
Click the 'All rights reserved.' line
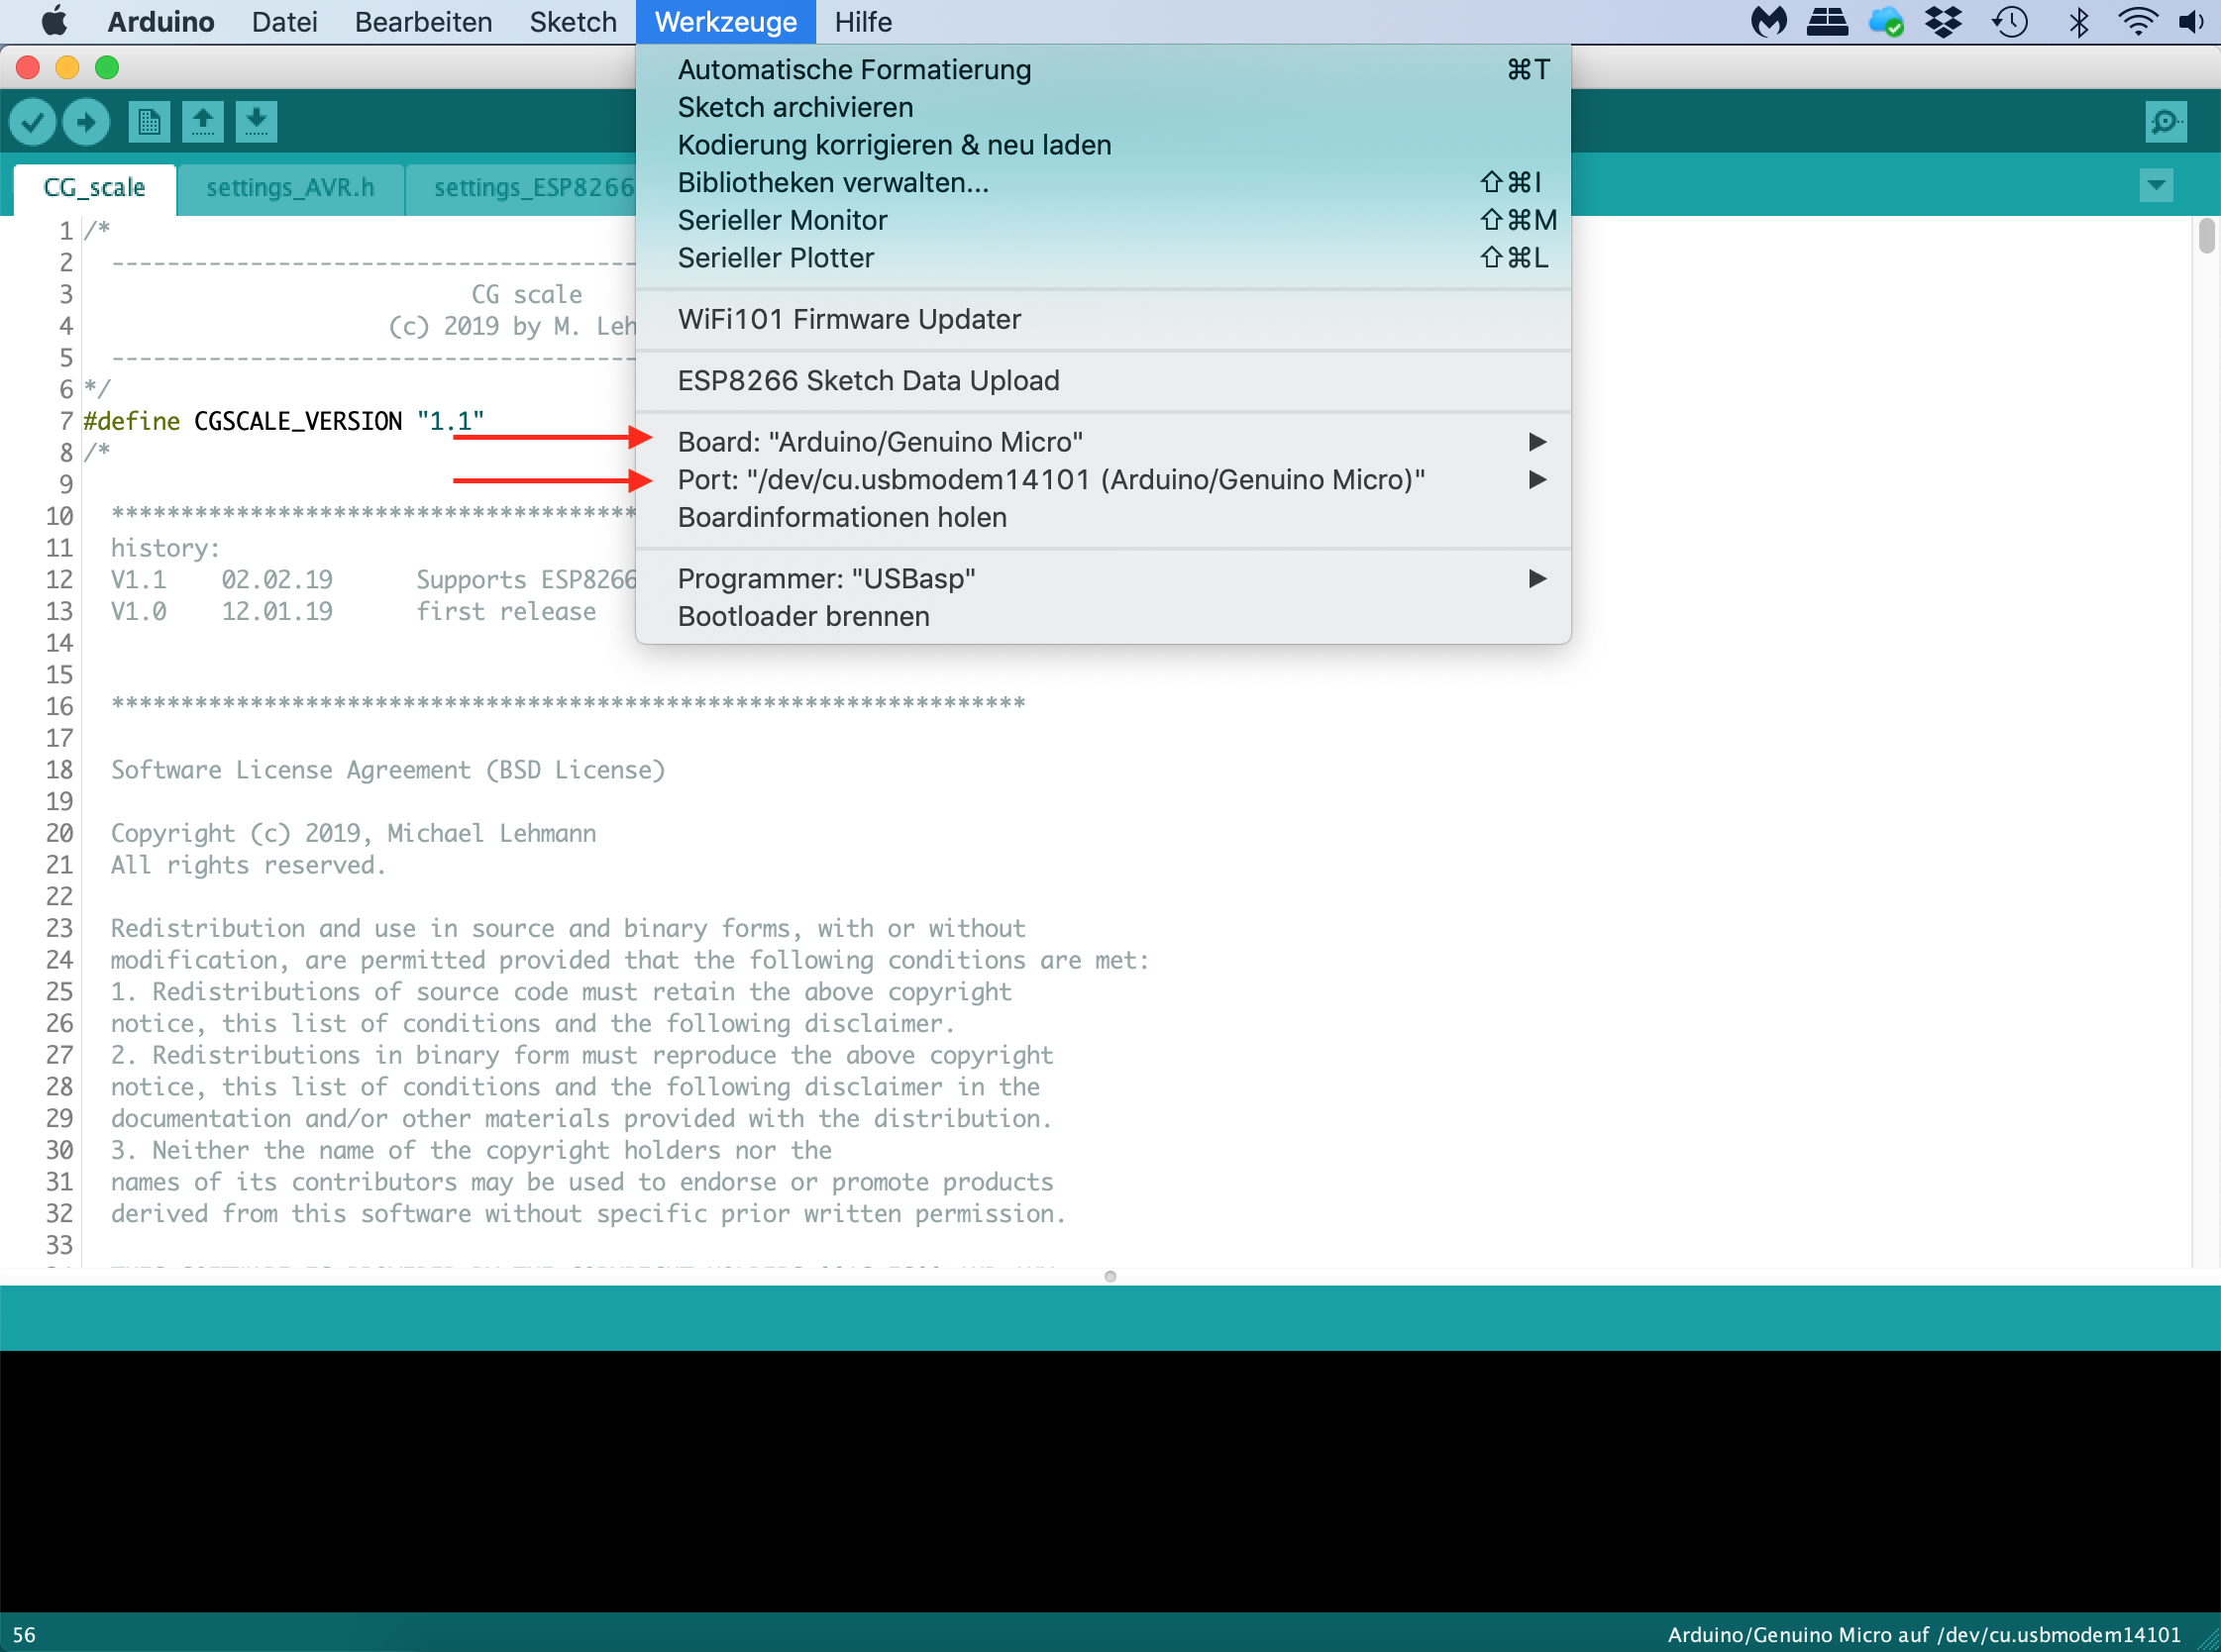[248, 865]
